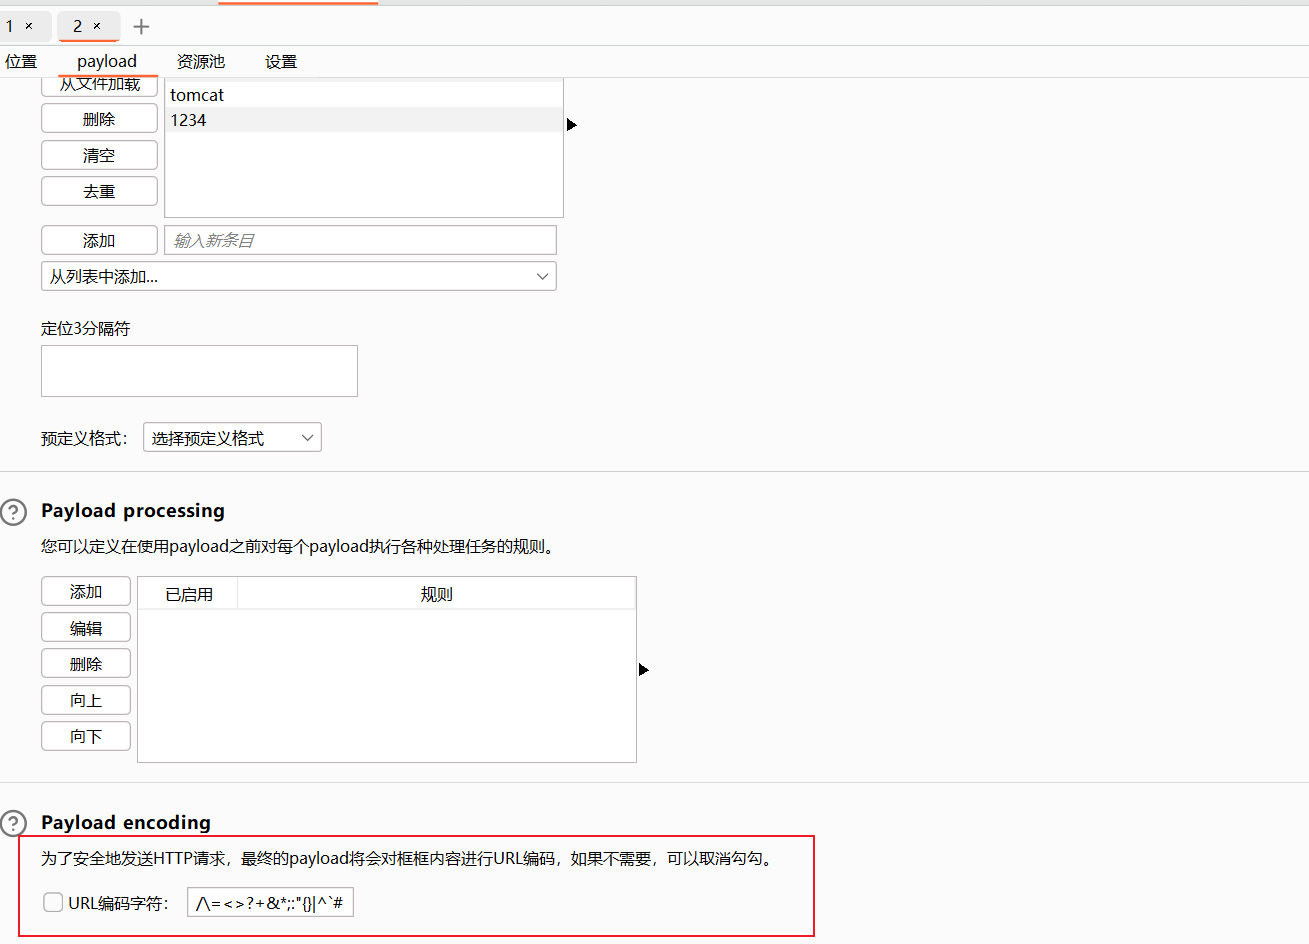Close tab 2 with its x icon

click(x=97, y=26)
